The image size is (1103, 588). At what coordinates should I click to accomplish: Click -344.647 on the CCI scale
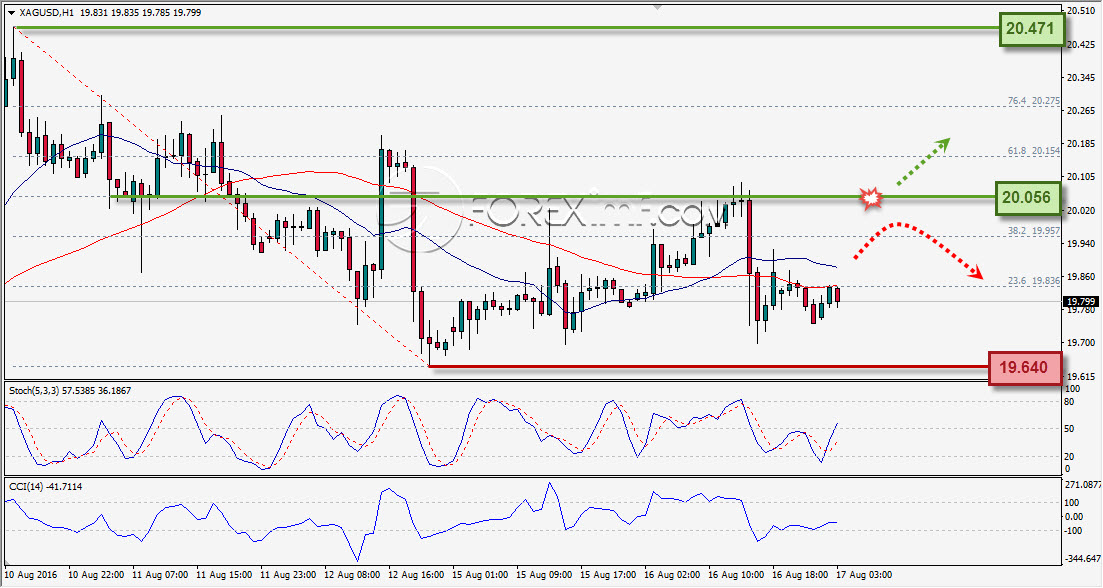(x=1083, y=559)
